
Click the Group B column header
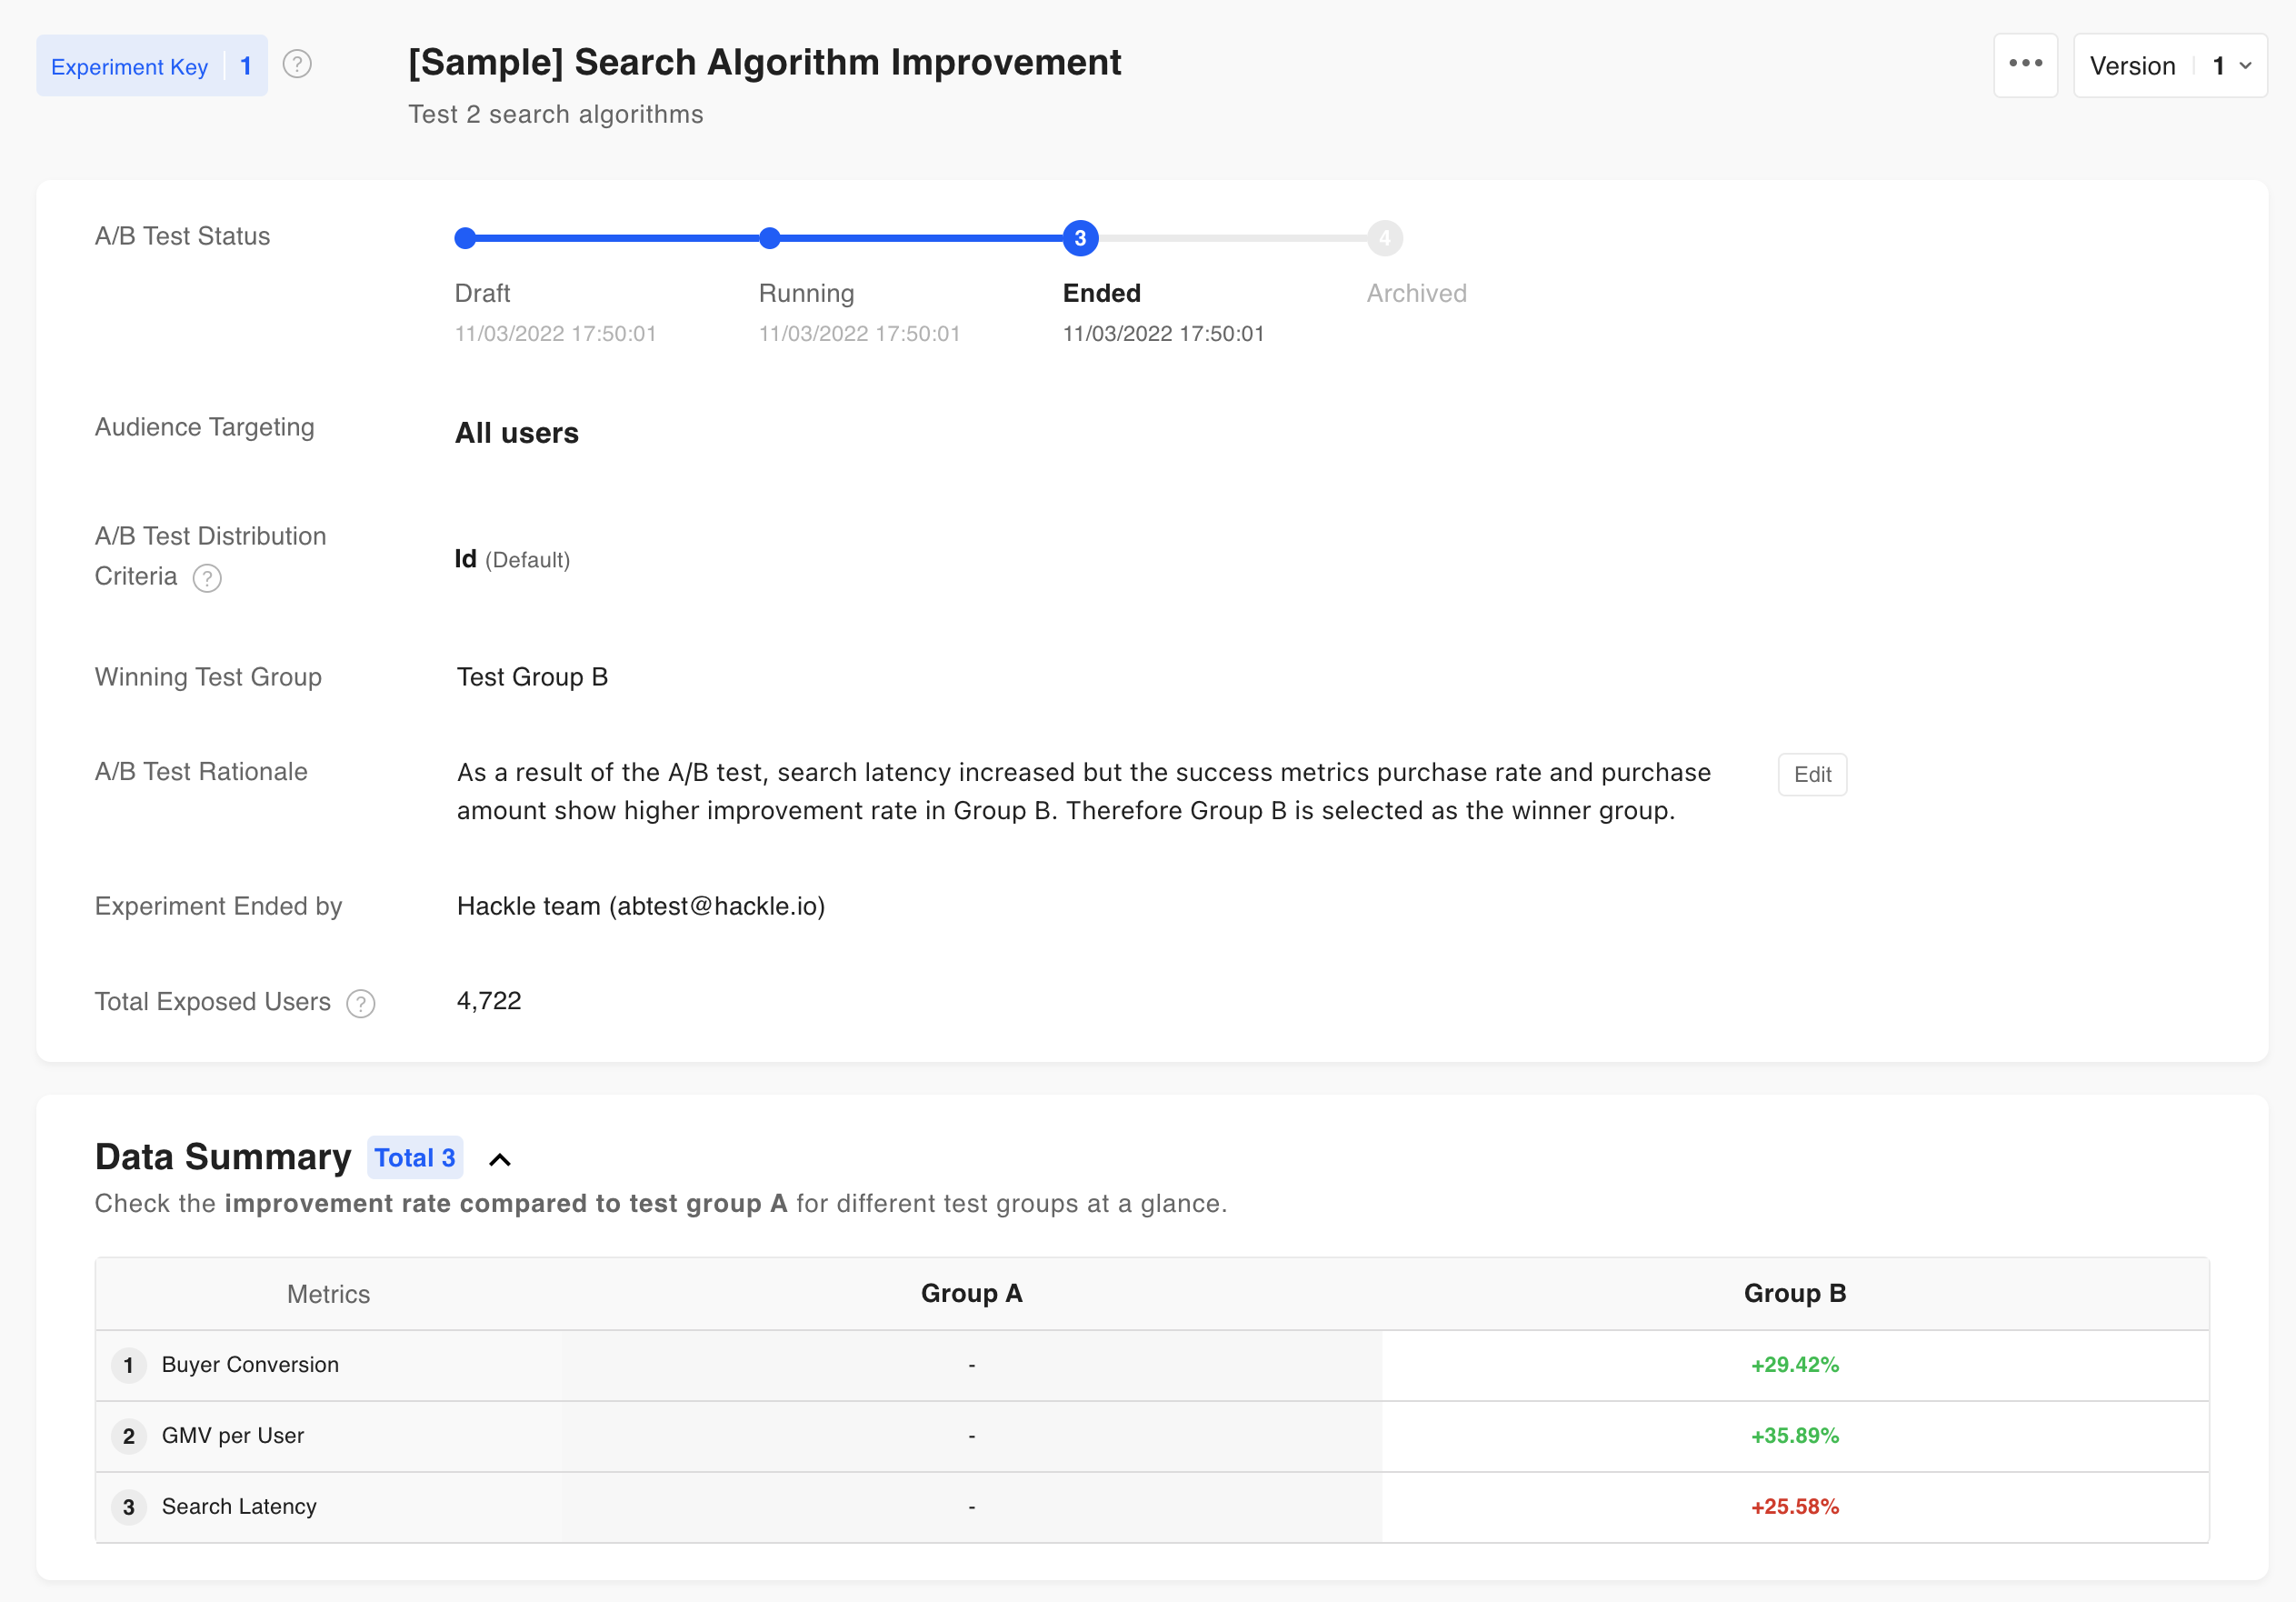click(x=1794, y=1293)
